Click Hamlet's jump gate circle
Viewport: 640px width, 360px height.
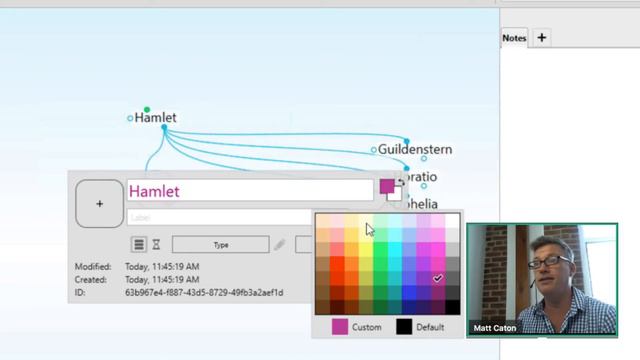click(130, 118)
